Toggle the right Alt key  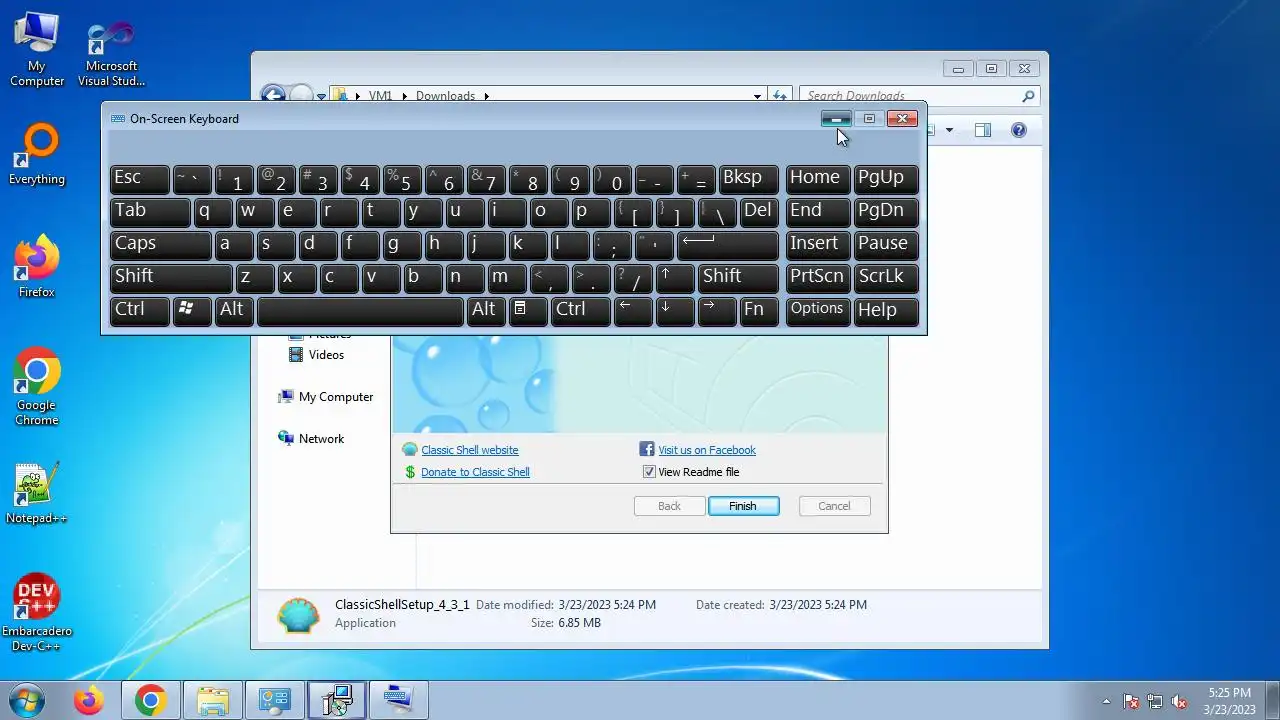pyautogui.click(x=486, y=311)
